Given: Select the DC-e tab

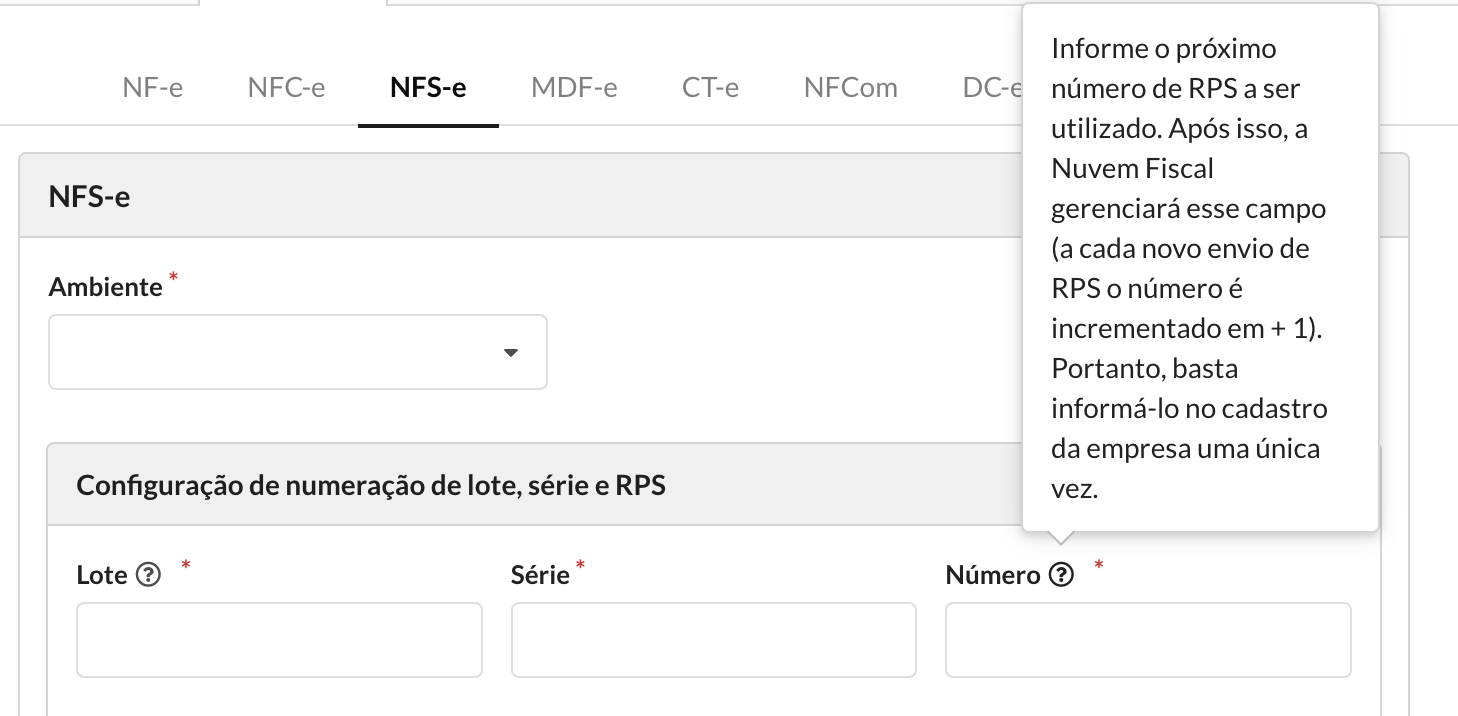Looking at the screenshot, I should (992, 87).
